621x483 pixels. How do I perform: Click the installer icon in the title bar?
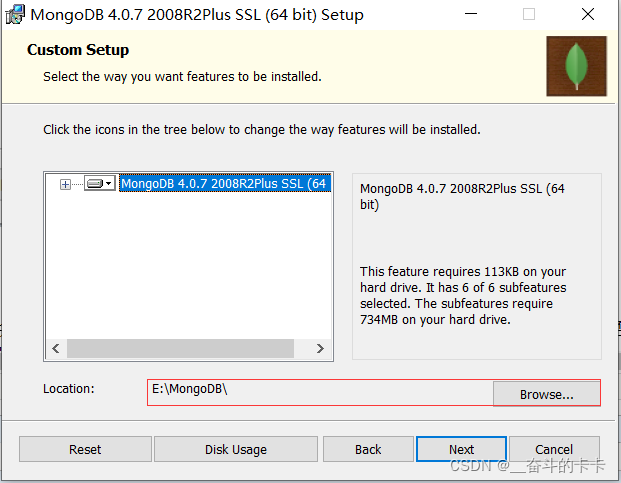coord(15,15)
